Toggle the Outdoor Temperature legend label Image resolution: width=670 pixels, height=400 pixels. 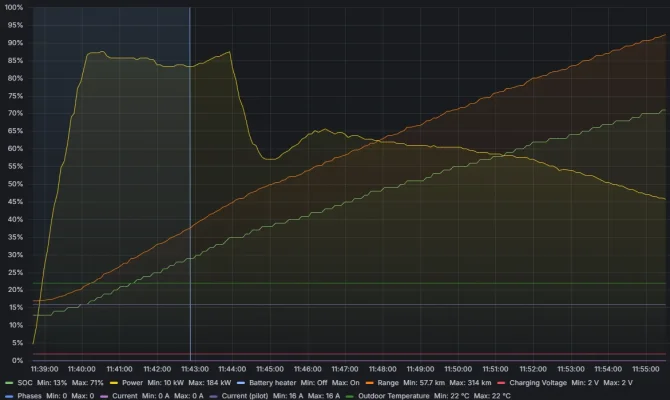pyautogui.click(x=393, y=396)
